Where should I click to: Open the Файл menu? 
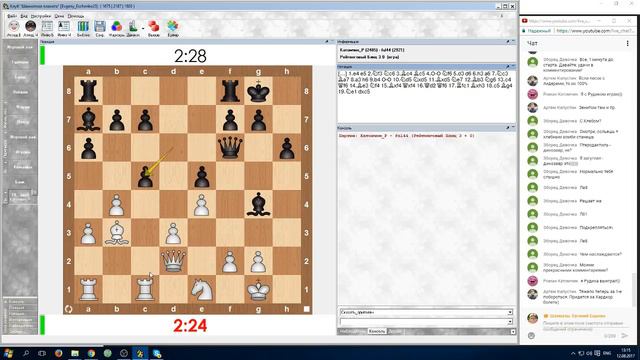click(12, 16)
